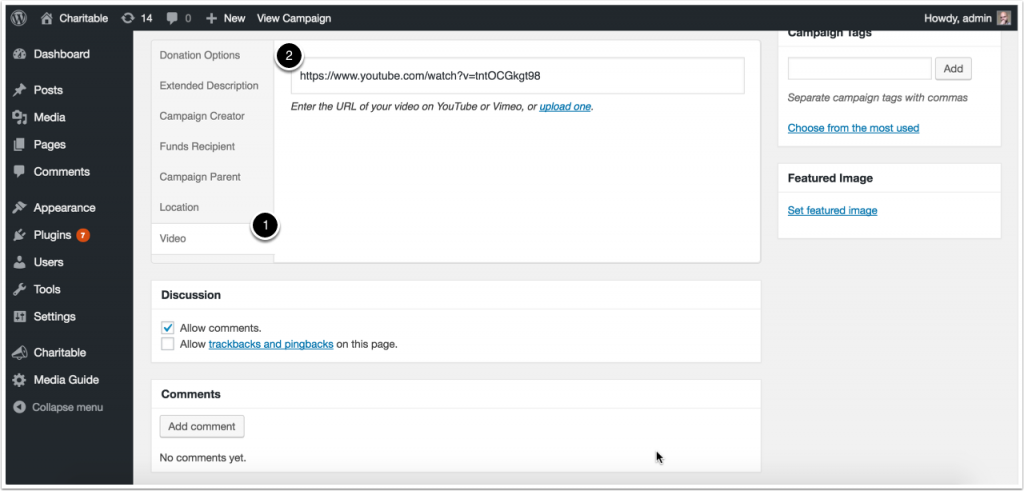Click the Comments panel heading

pyautogui.click(x=191, y=394)
